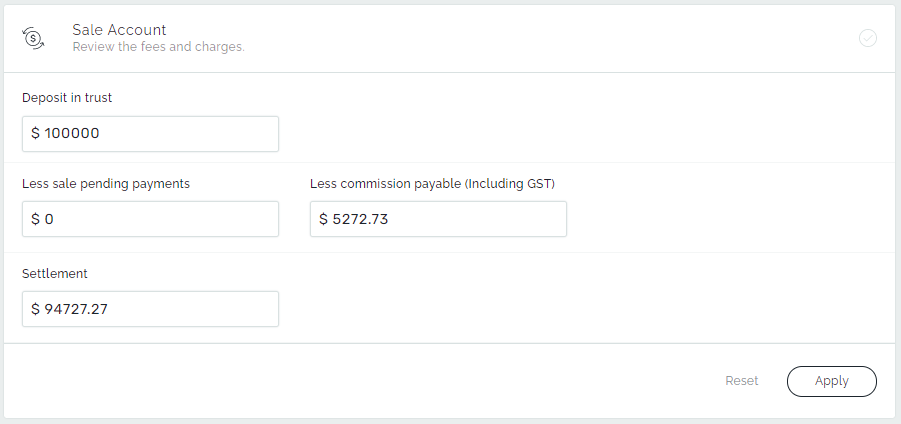Viewport: 901px width, 424px height.
Task: Click the Reset link
Action: pos(742,381)
